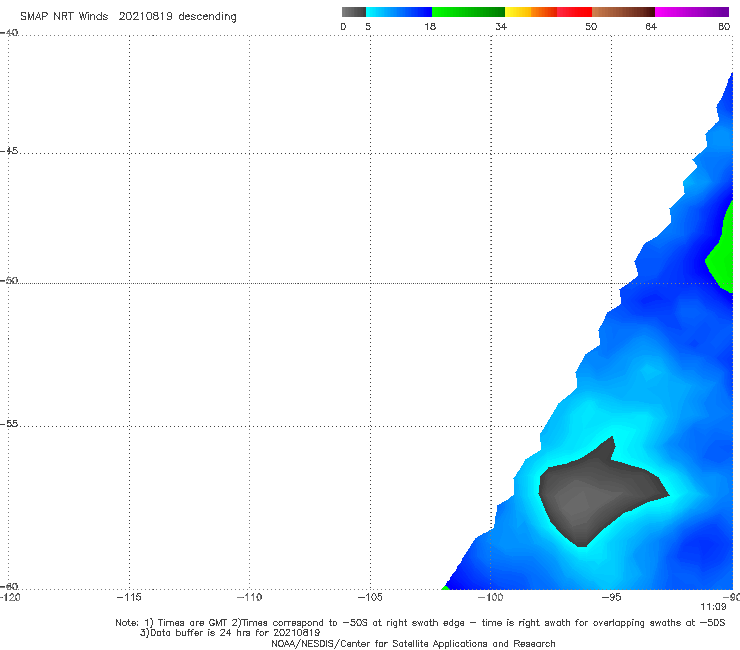This screenshot has width=740, height=650.
Task: Click the latitude axis label "-45"
Action: (x=9, y=151)
